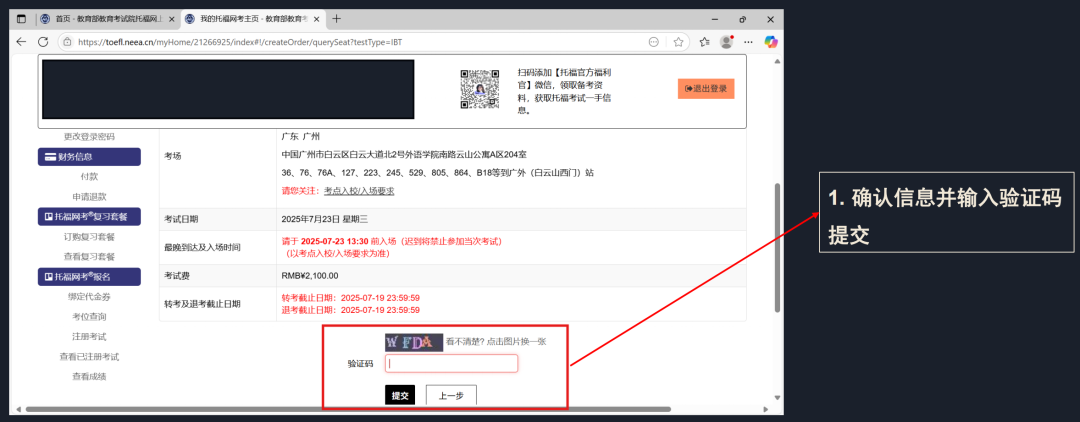Click the 最晚到达及入场时间 row label
The height and width of the screenshot is (422, 1080).
[x=202, y=247]
